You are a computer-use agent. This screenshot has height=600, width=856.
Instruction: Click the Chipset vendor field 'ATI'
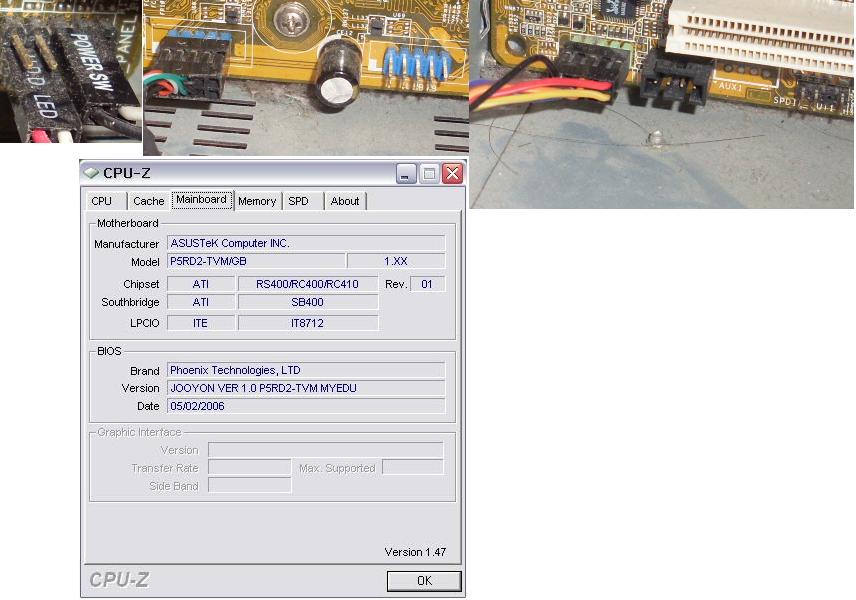(201, 284)
